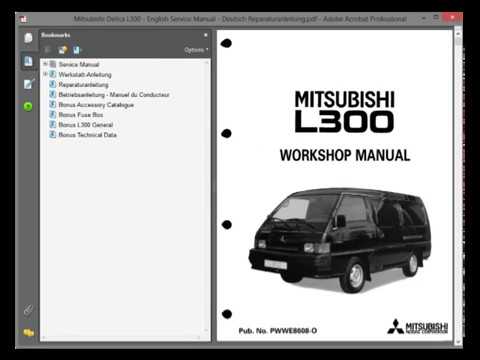
Task: Select the Bonus Fuse Box bookmark
Action: (81, 115)
